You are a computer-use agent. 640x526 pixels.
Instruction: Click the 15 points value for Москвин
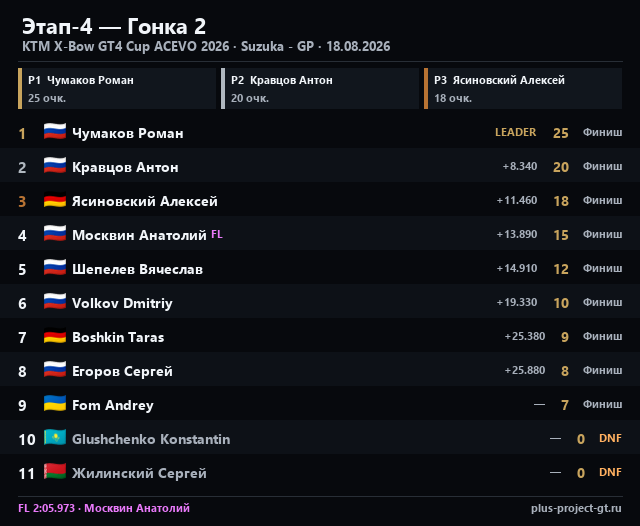561,235
